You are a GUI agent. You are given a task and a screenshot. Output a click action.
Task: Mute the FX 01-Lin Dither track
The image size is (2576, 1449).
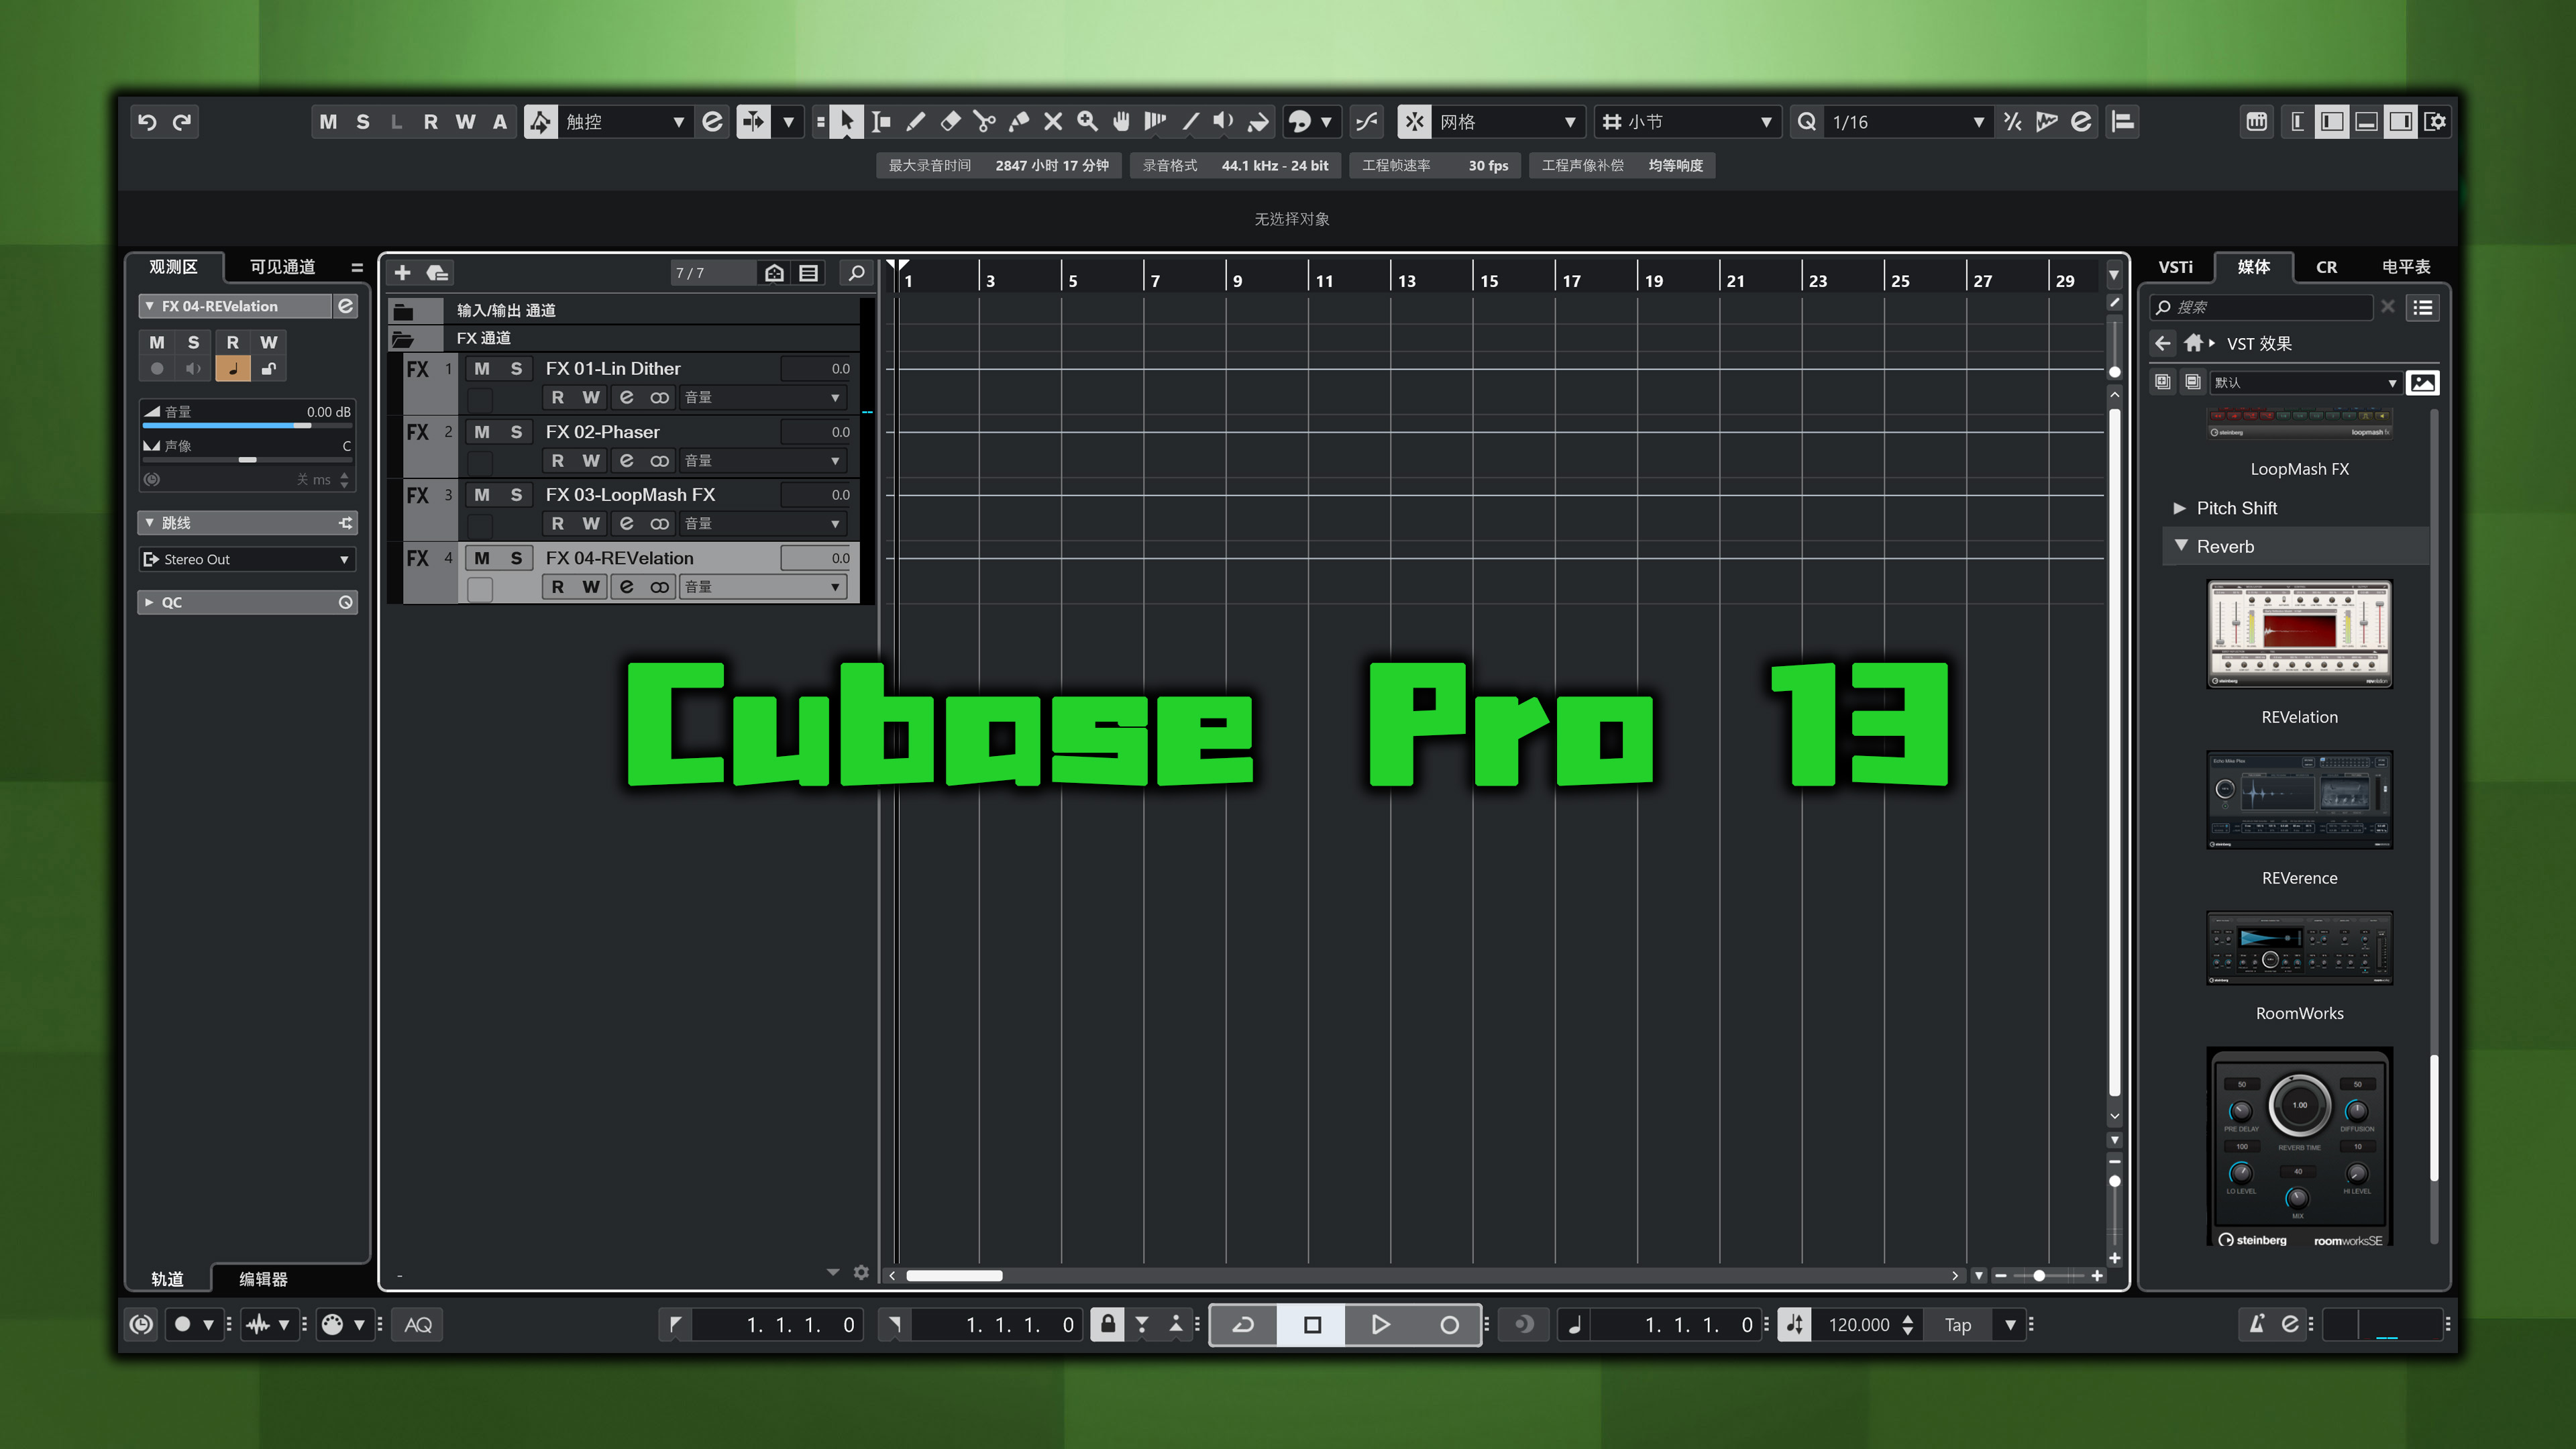(x=482, y=368)
